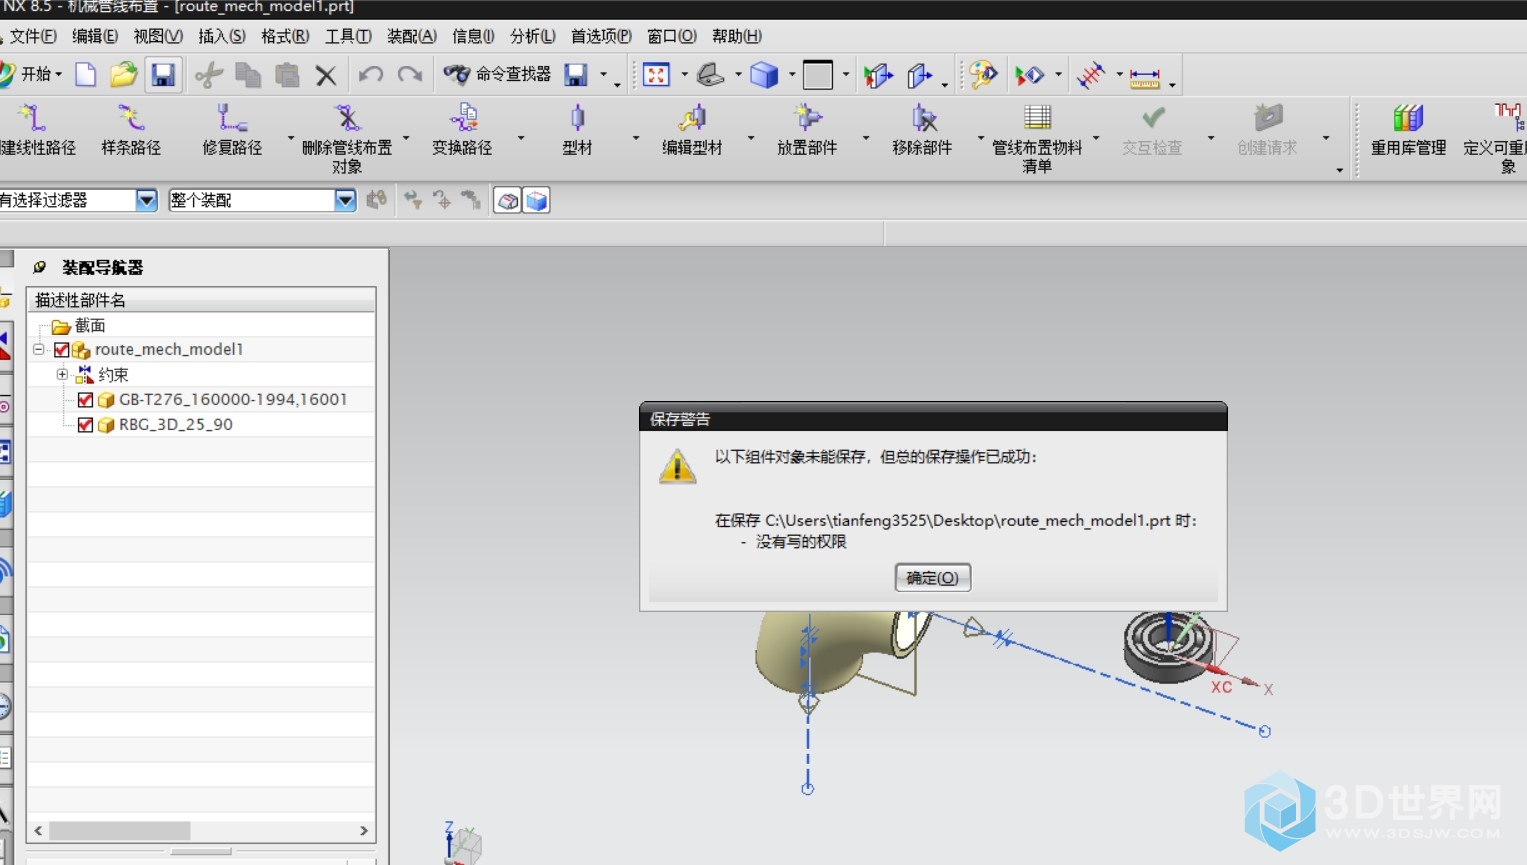The width and height of the screenshot is (1527, 865).
Task: Open the 文件(F) menu
Action: [x=32, y=36]
